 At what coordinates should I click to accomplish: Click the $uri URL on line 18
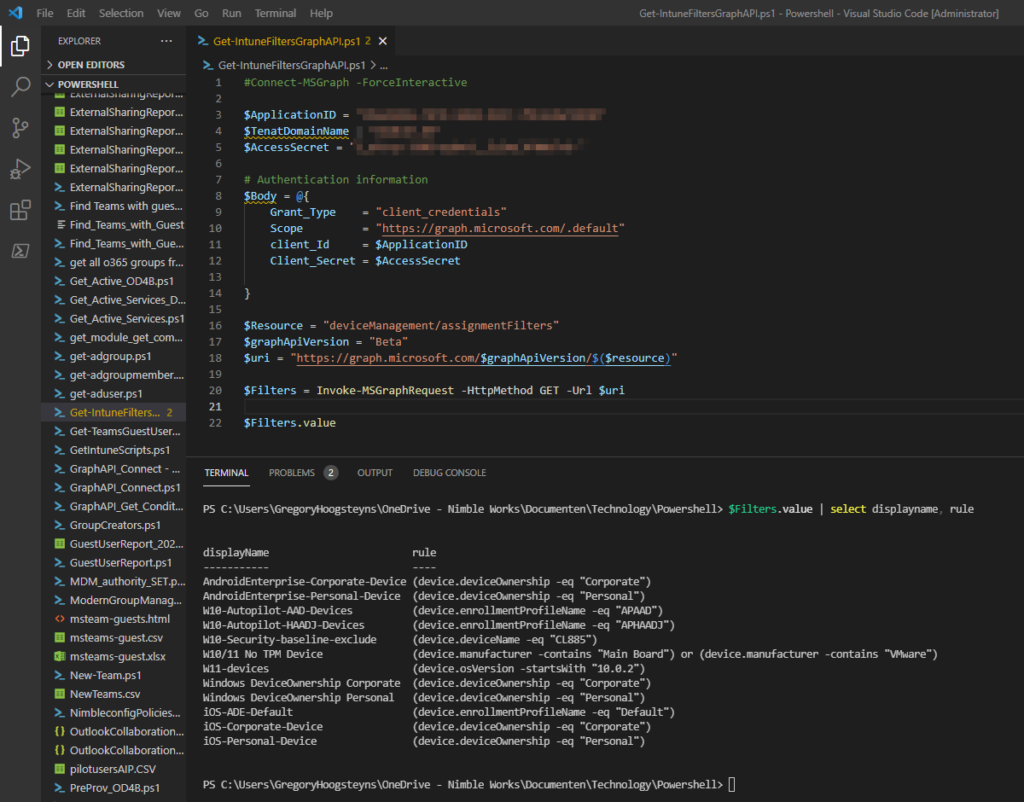483,358
